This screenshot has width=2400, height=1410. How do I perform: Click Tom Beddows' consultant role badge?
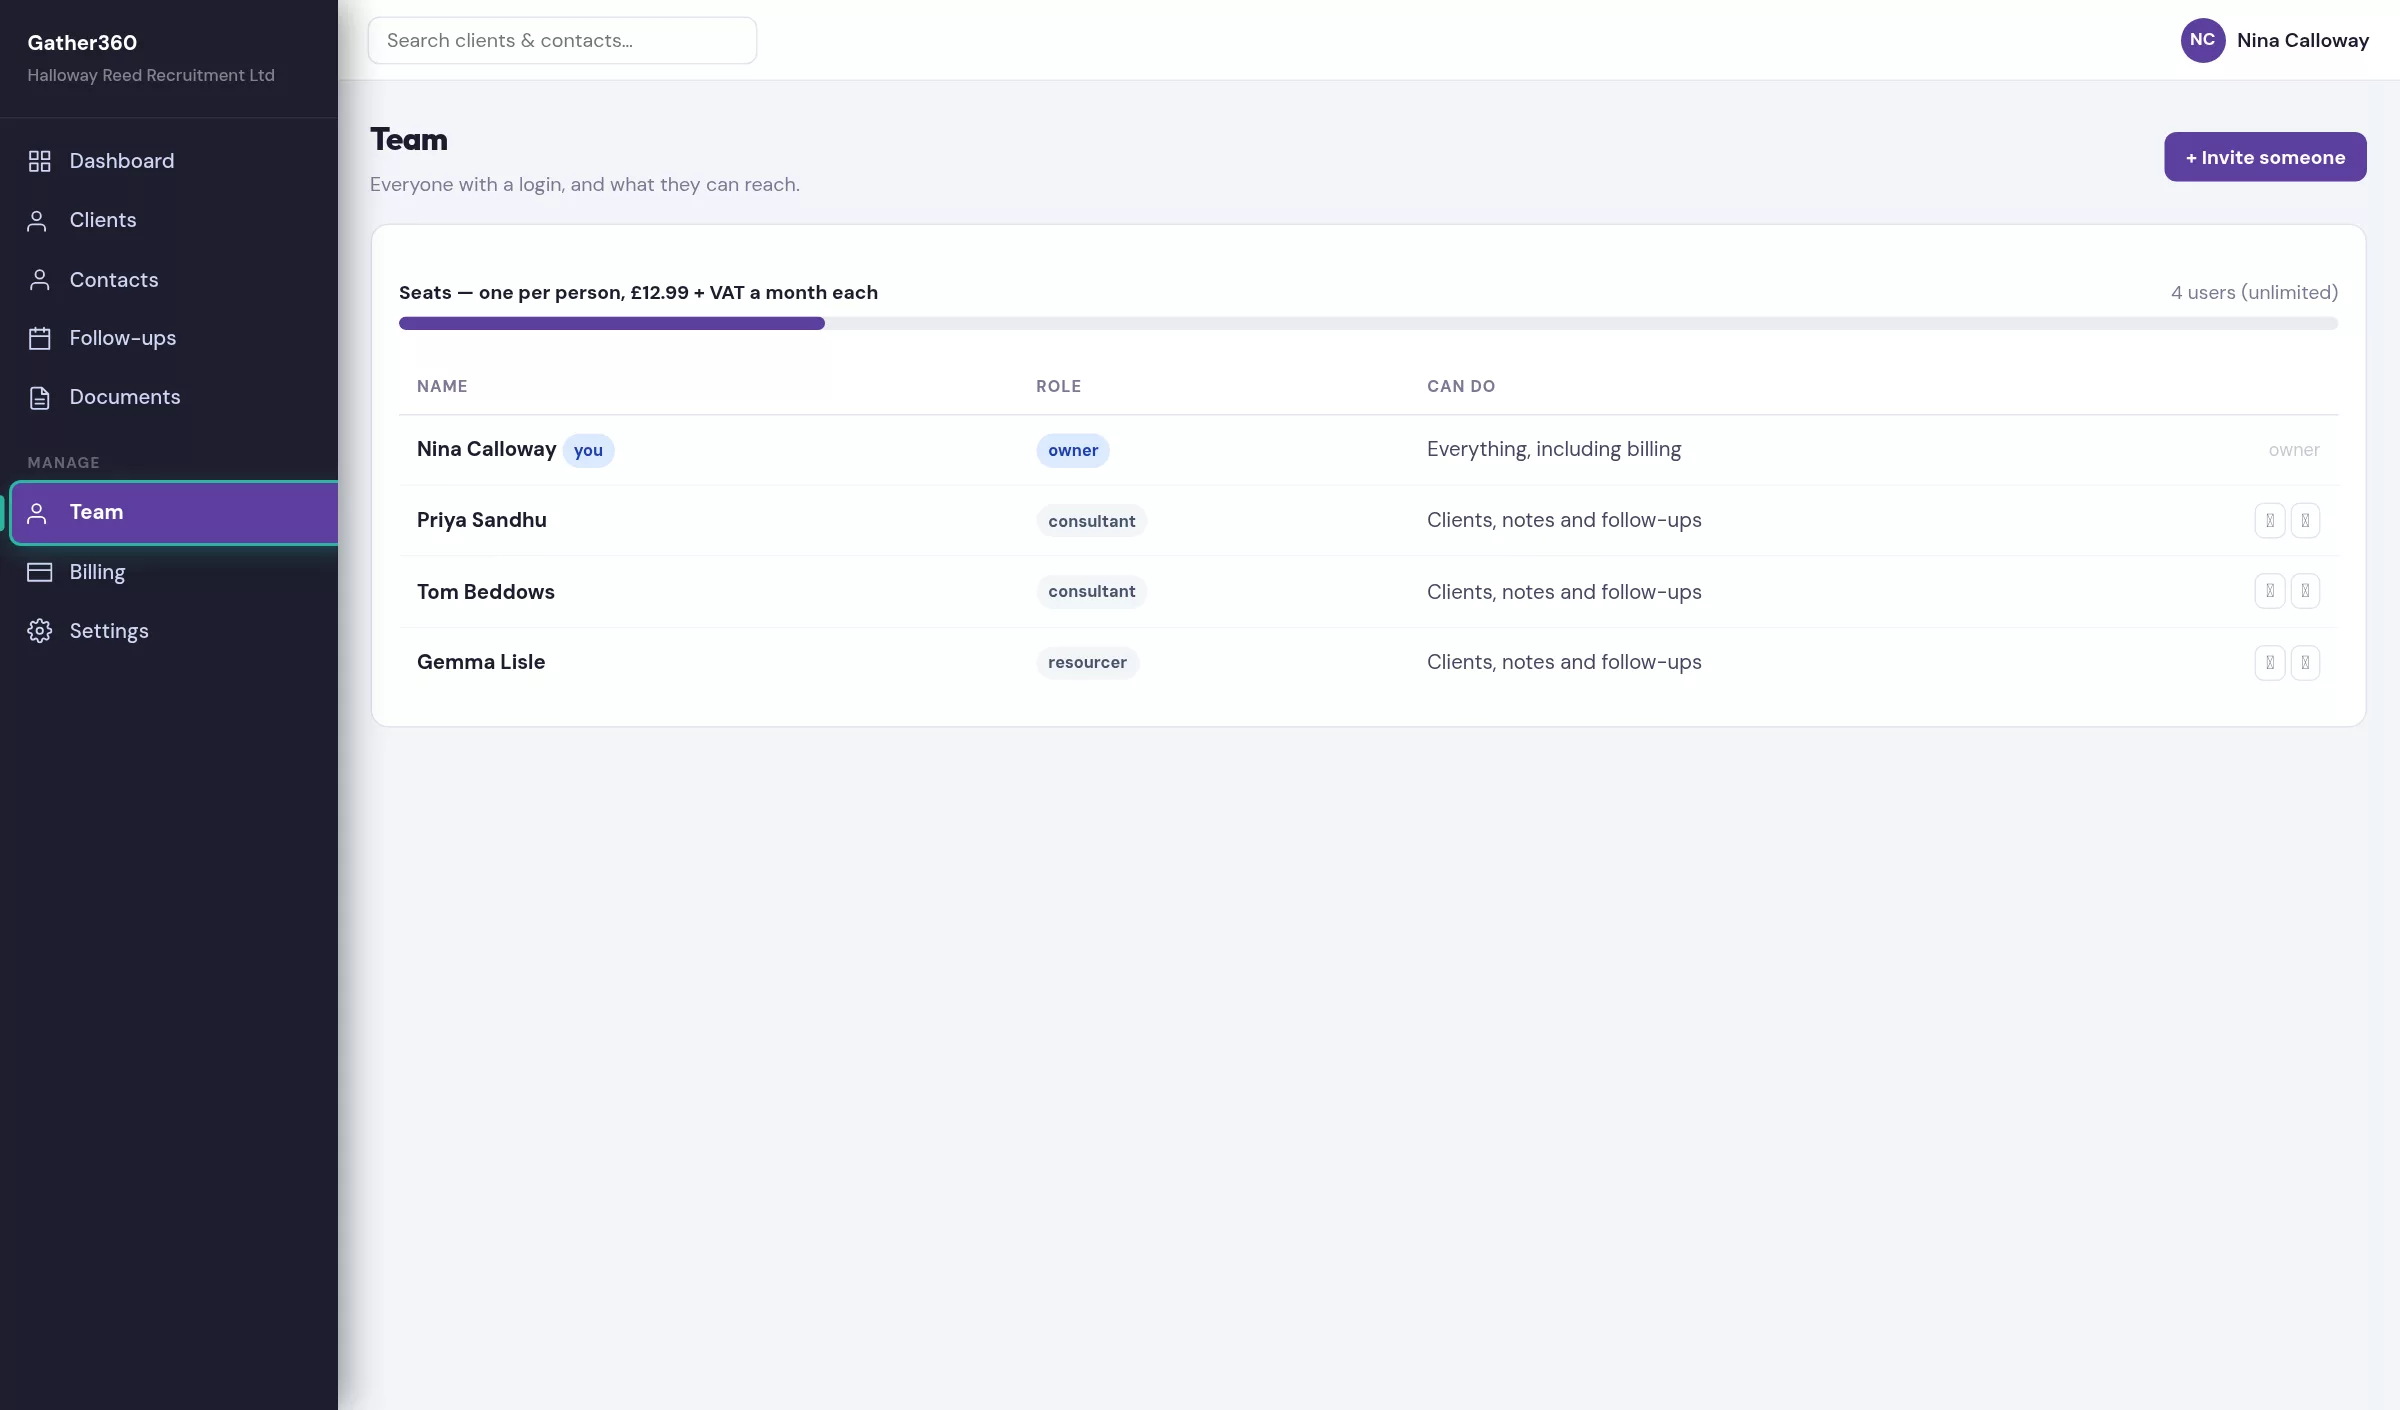pos(1091,591)
